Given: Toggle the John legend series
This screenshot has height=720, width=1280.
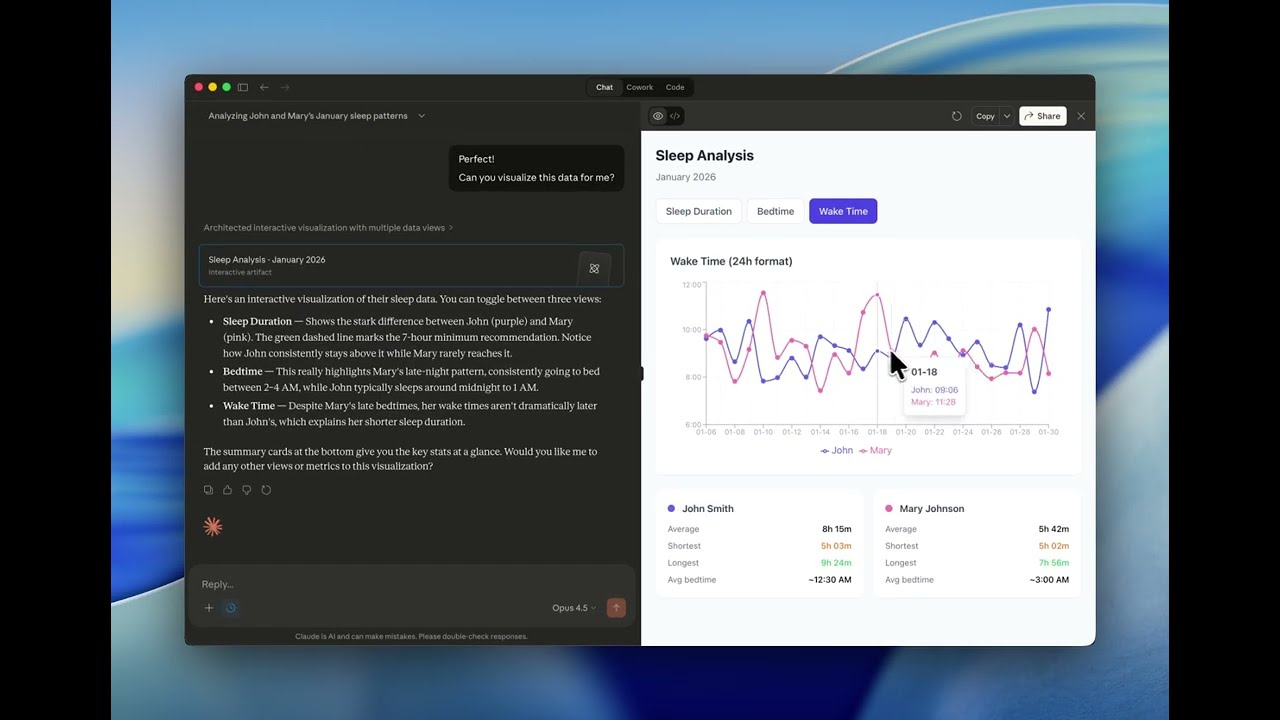Looking at the screenshot, I should (837, 450).
